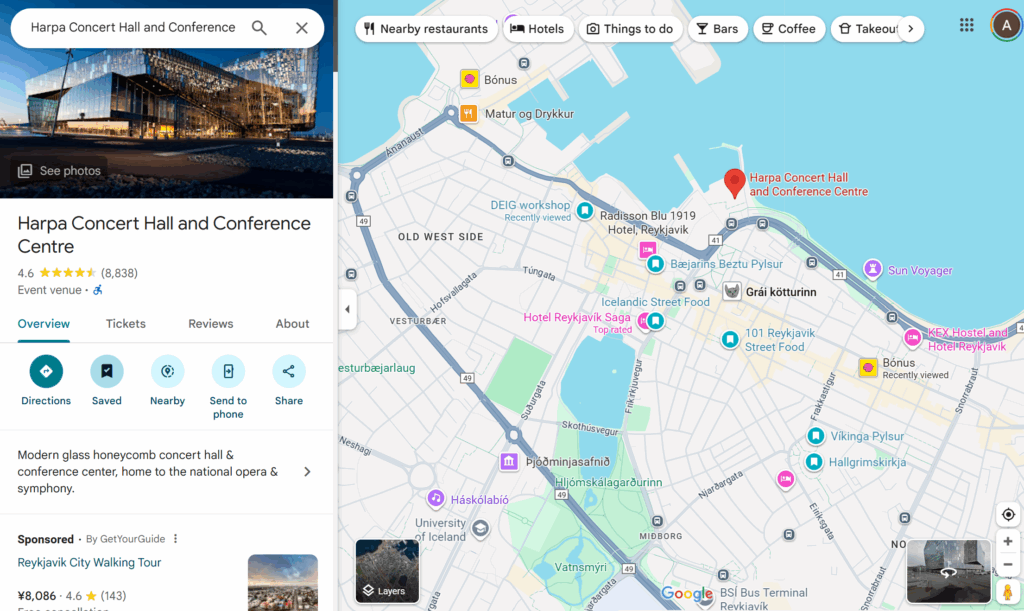Click the By GetYourGuide advertiser text
The image size is (1024, 611).
point(125,539)
